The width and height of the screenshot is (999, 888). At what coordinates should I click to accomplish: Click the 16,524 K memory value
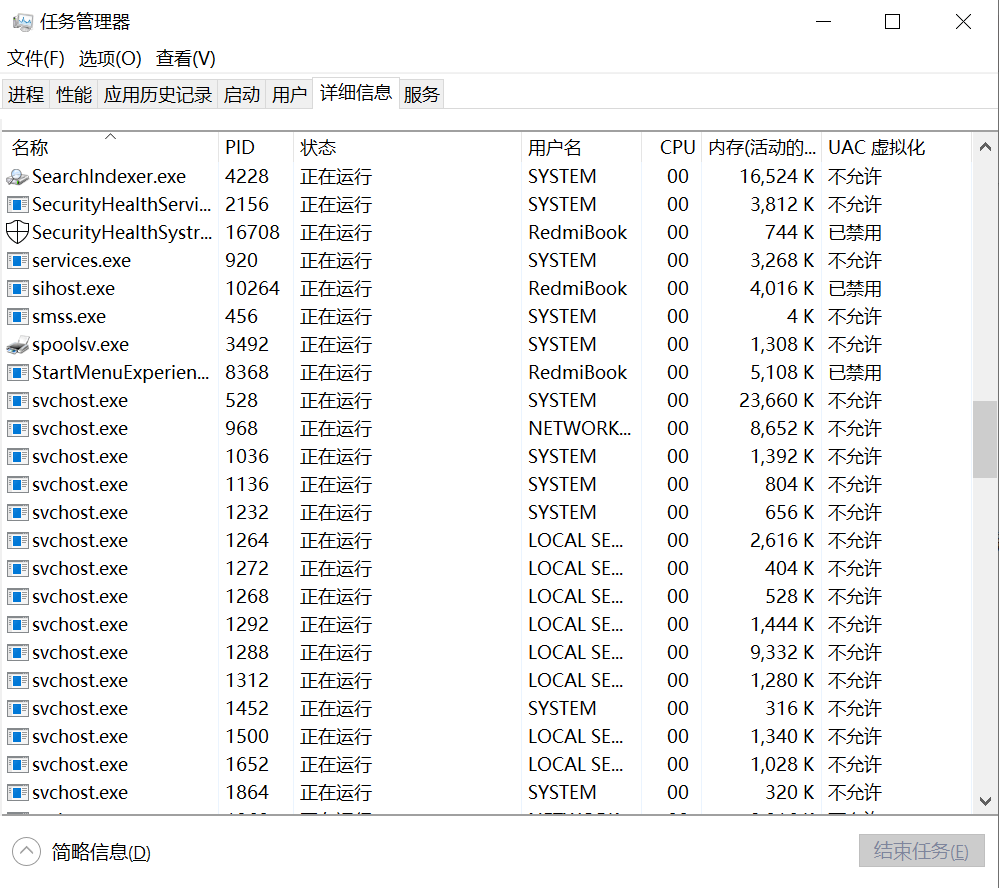(x=776, y=176)
